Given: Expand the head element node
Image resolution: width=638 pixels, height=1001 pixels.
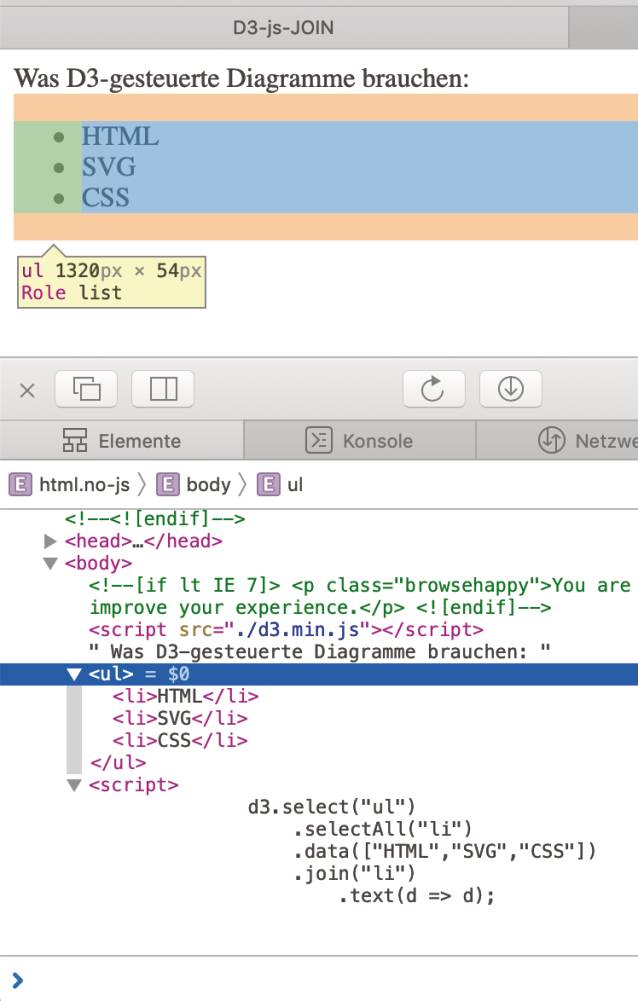Looking at the screenshot, I should coord(50,541).
